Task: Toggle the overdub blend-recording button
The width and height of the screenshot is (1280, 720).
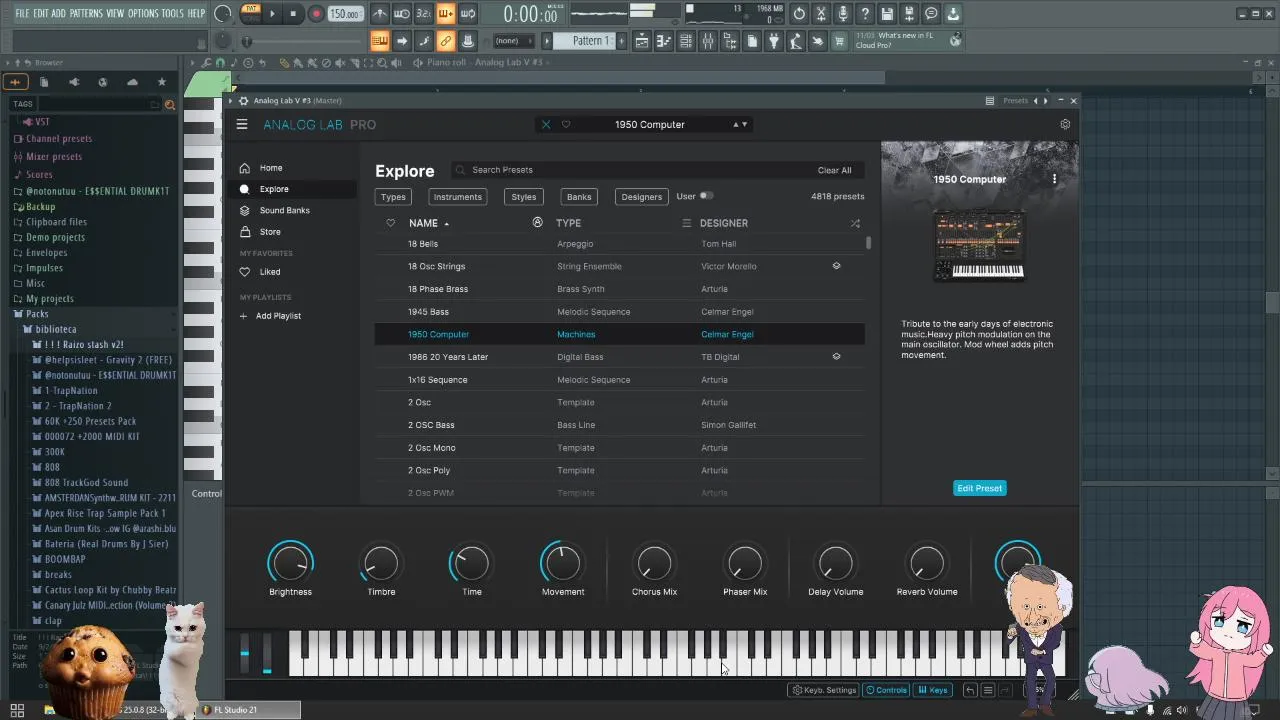Action: (445, 14)
